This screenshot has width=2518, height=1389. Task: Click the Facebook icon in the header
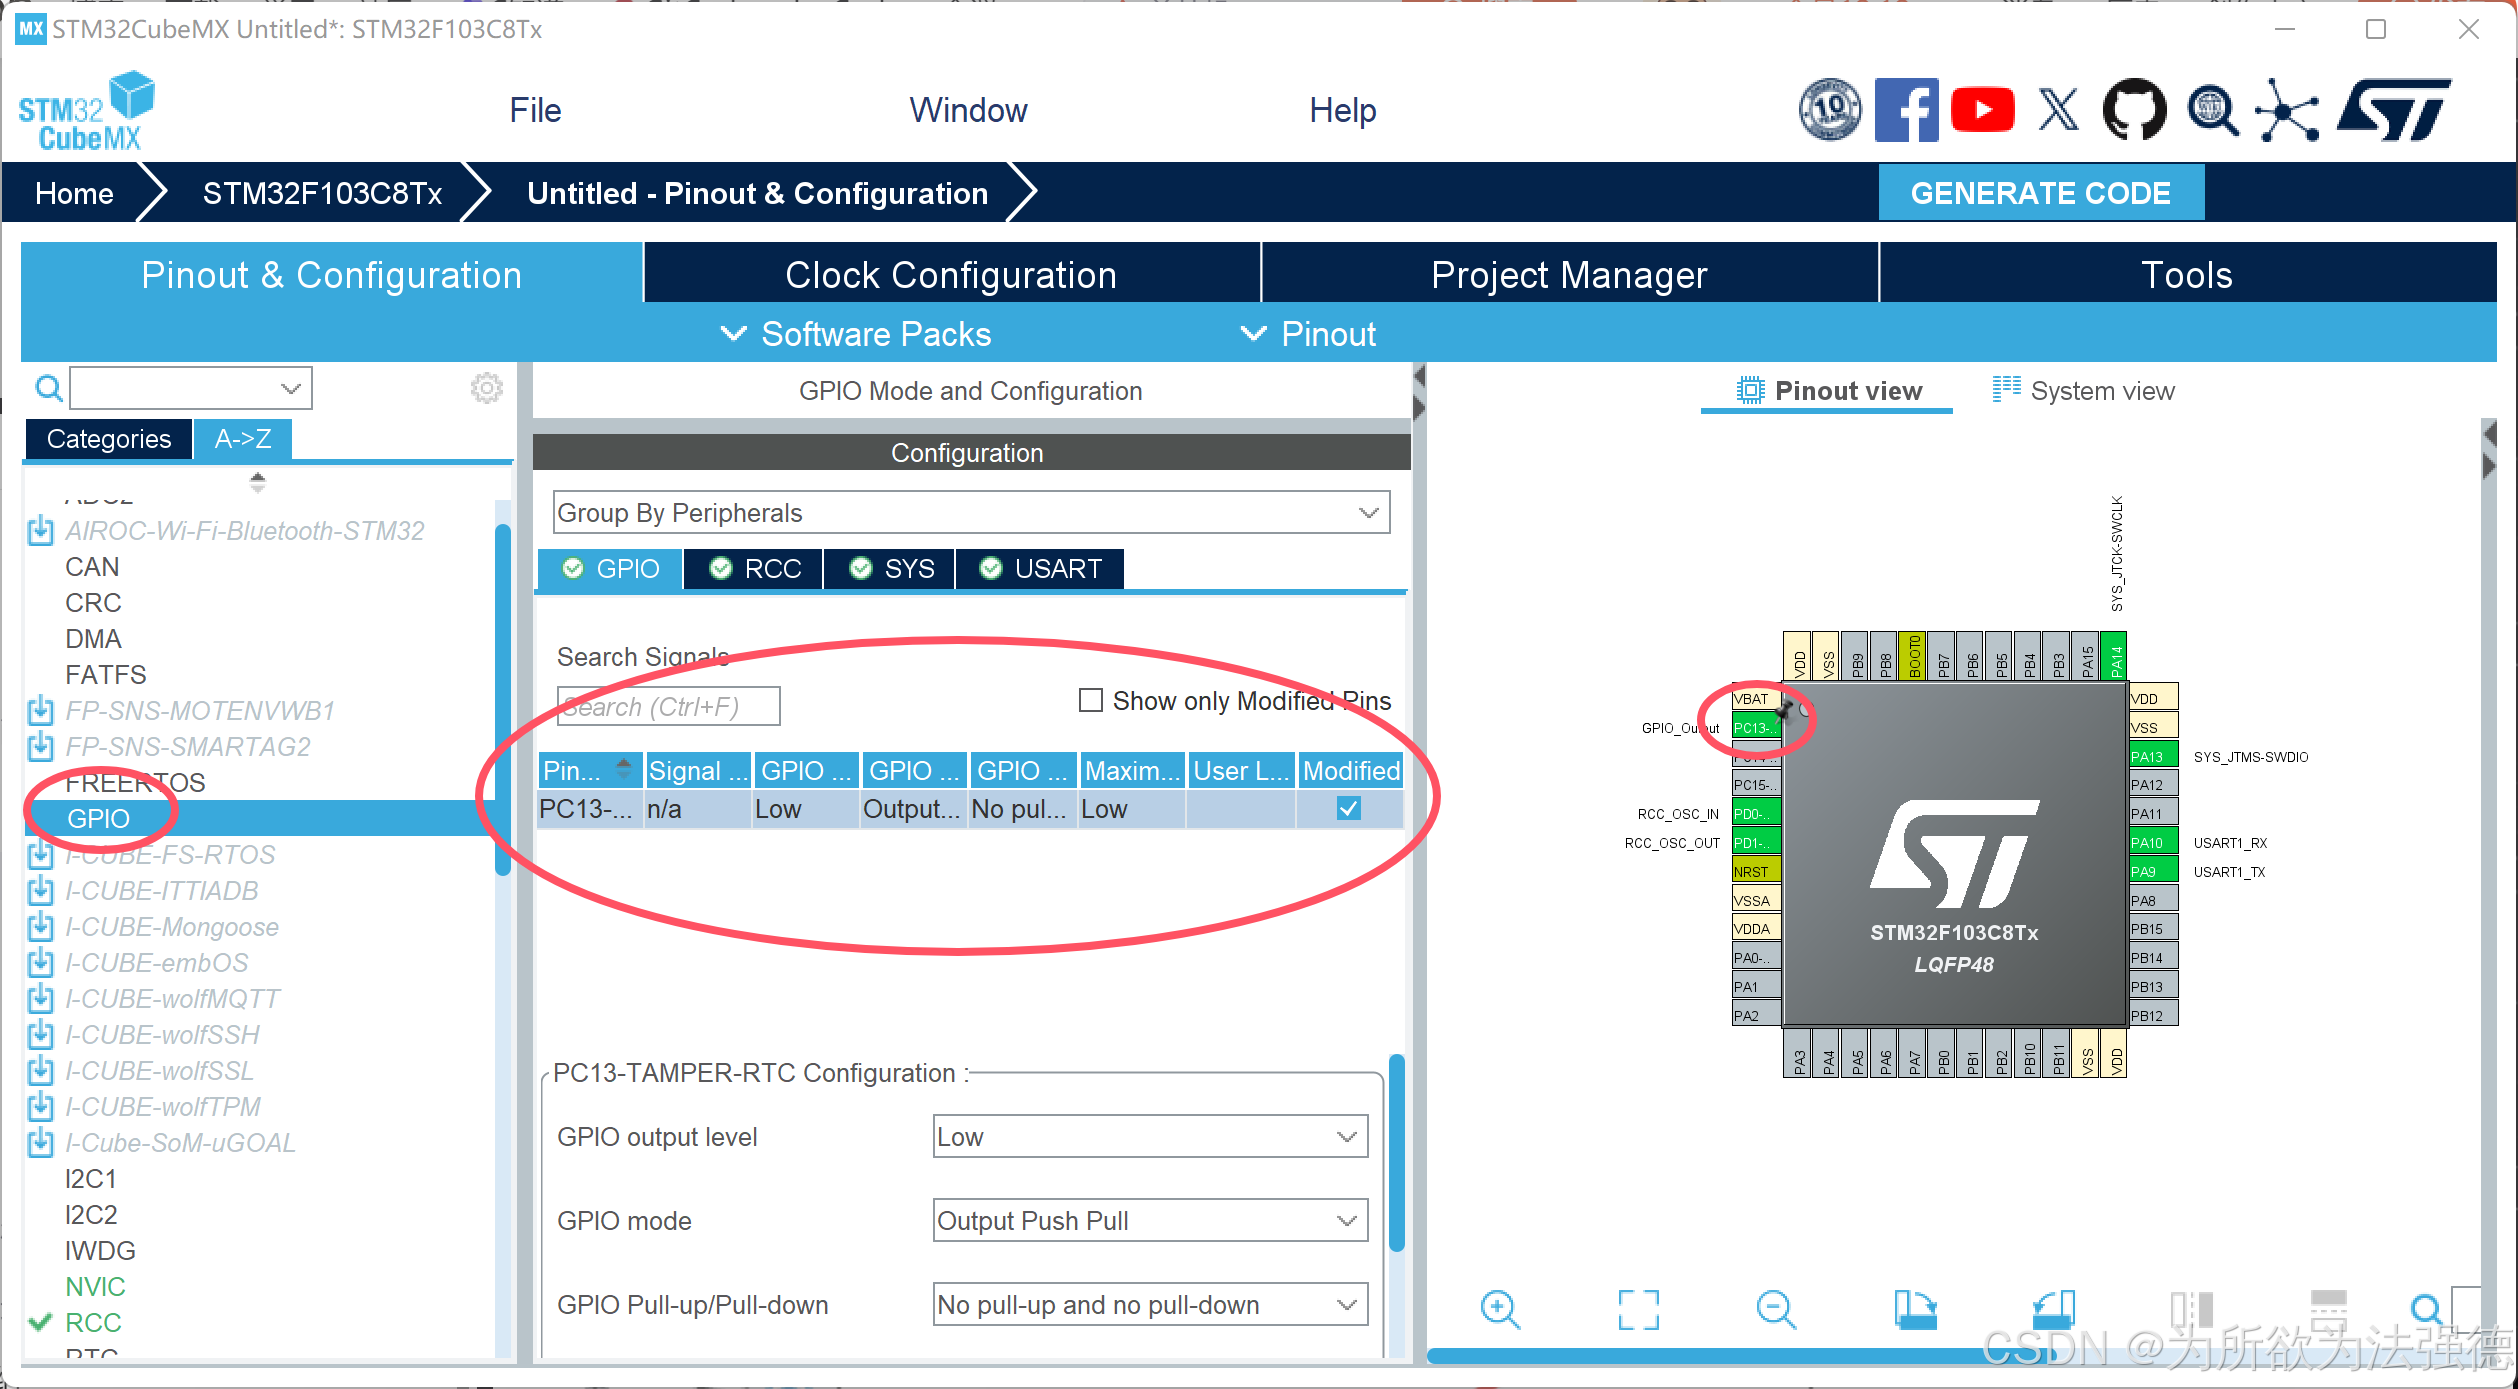point(1906,110)
